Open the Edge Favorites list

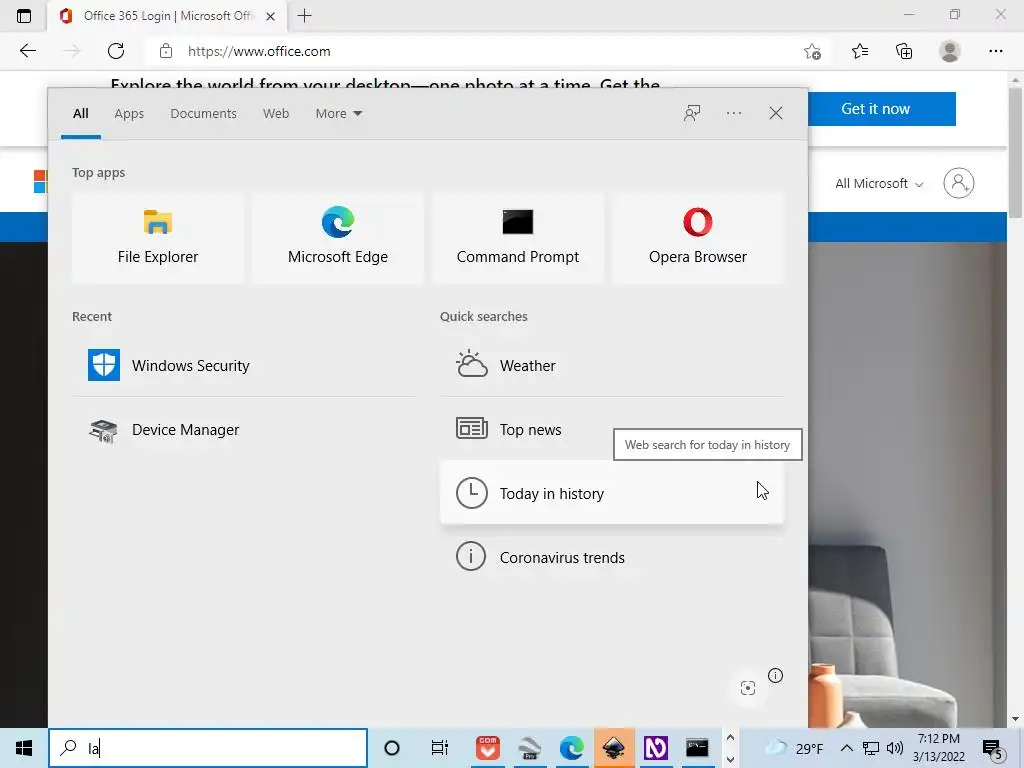coord(860,51)
